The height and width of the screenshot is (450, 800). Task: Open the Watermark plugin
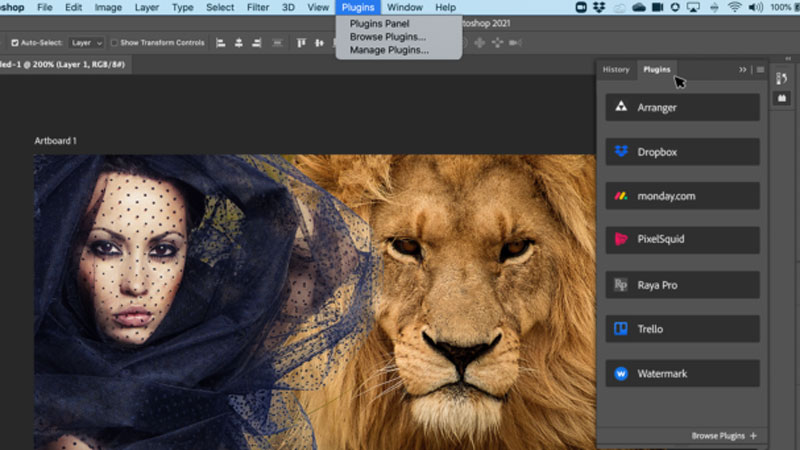tap(682, 374)
